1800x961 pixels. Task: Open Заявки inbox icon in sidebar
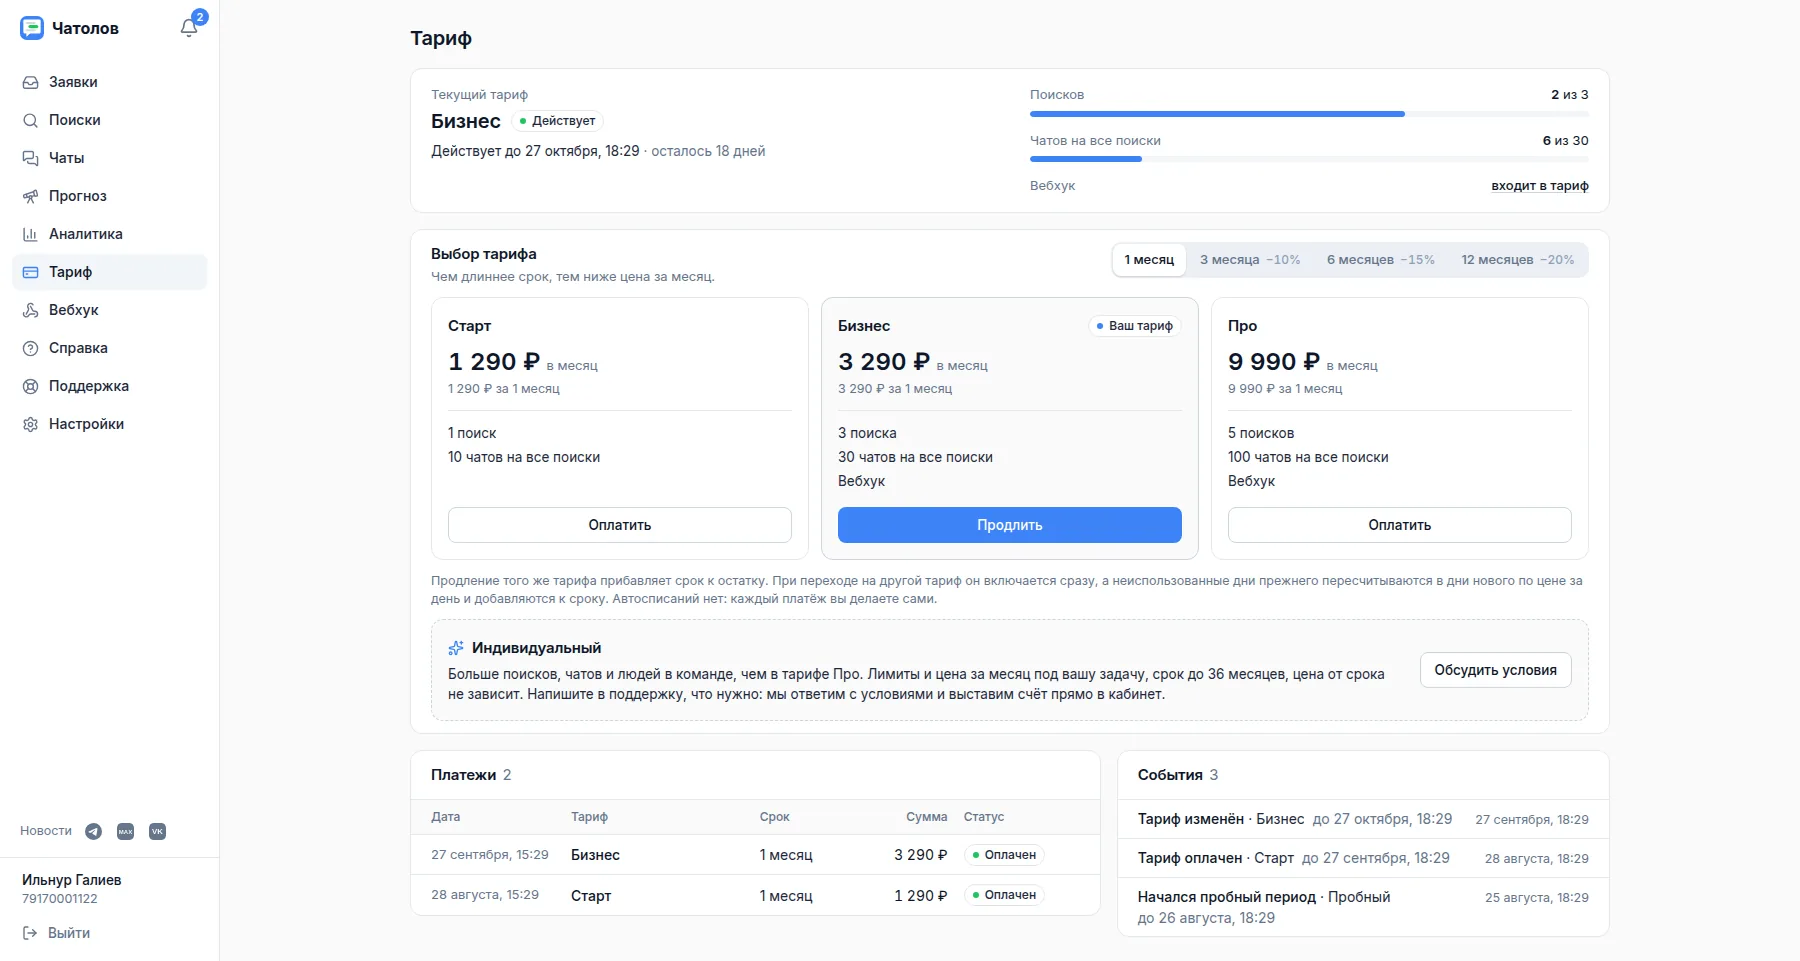31,82
